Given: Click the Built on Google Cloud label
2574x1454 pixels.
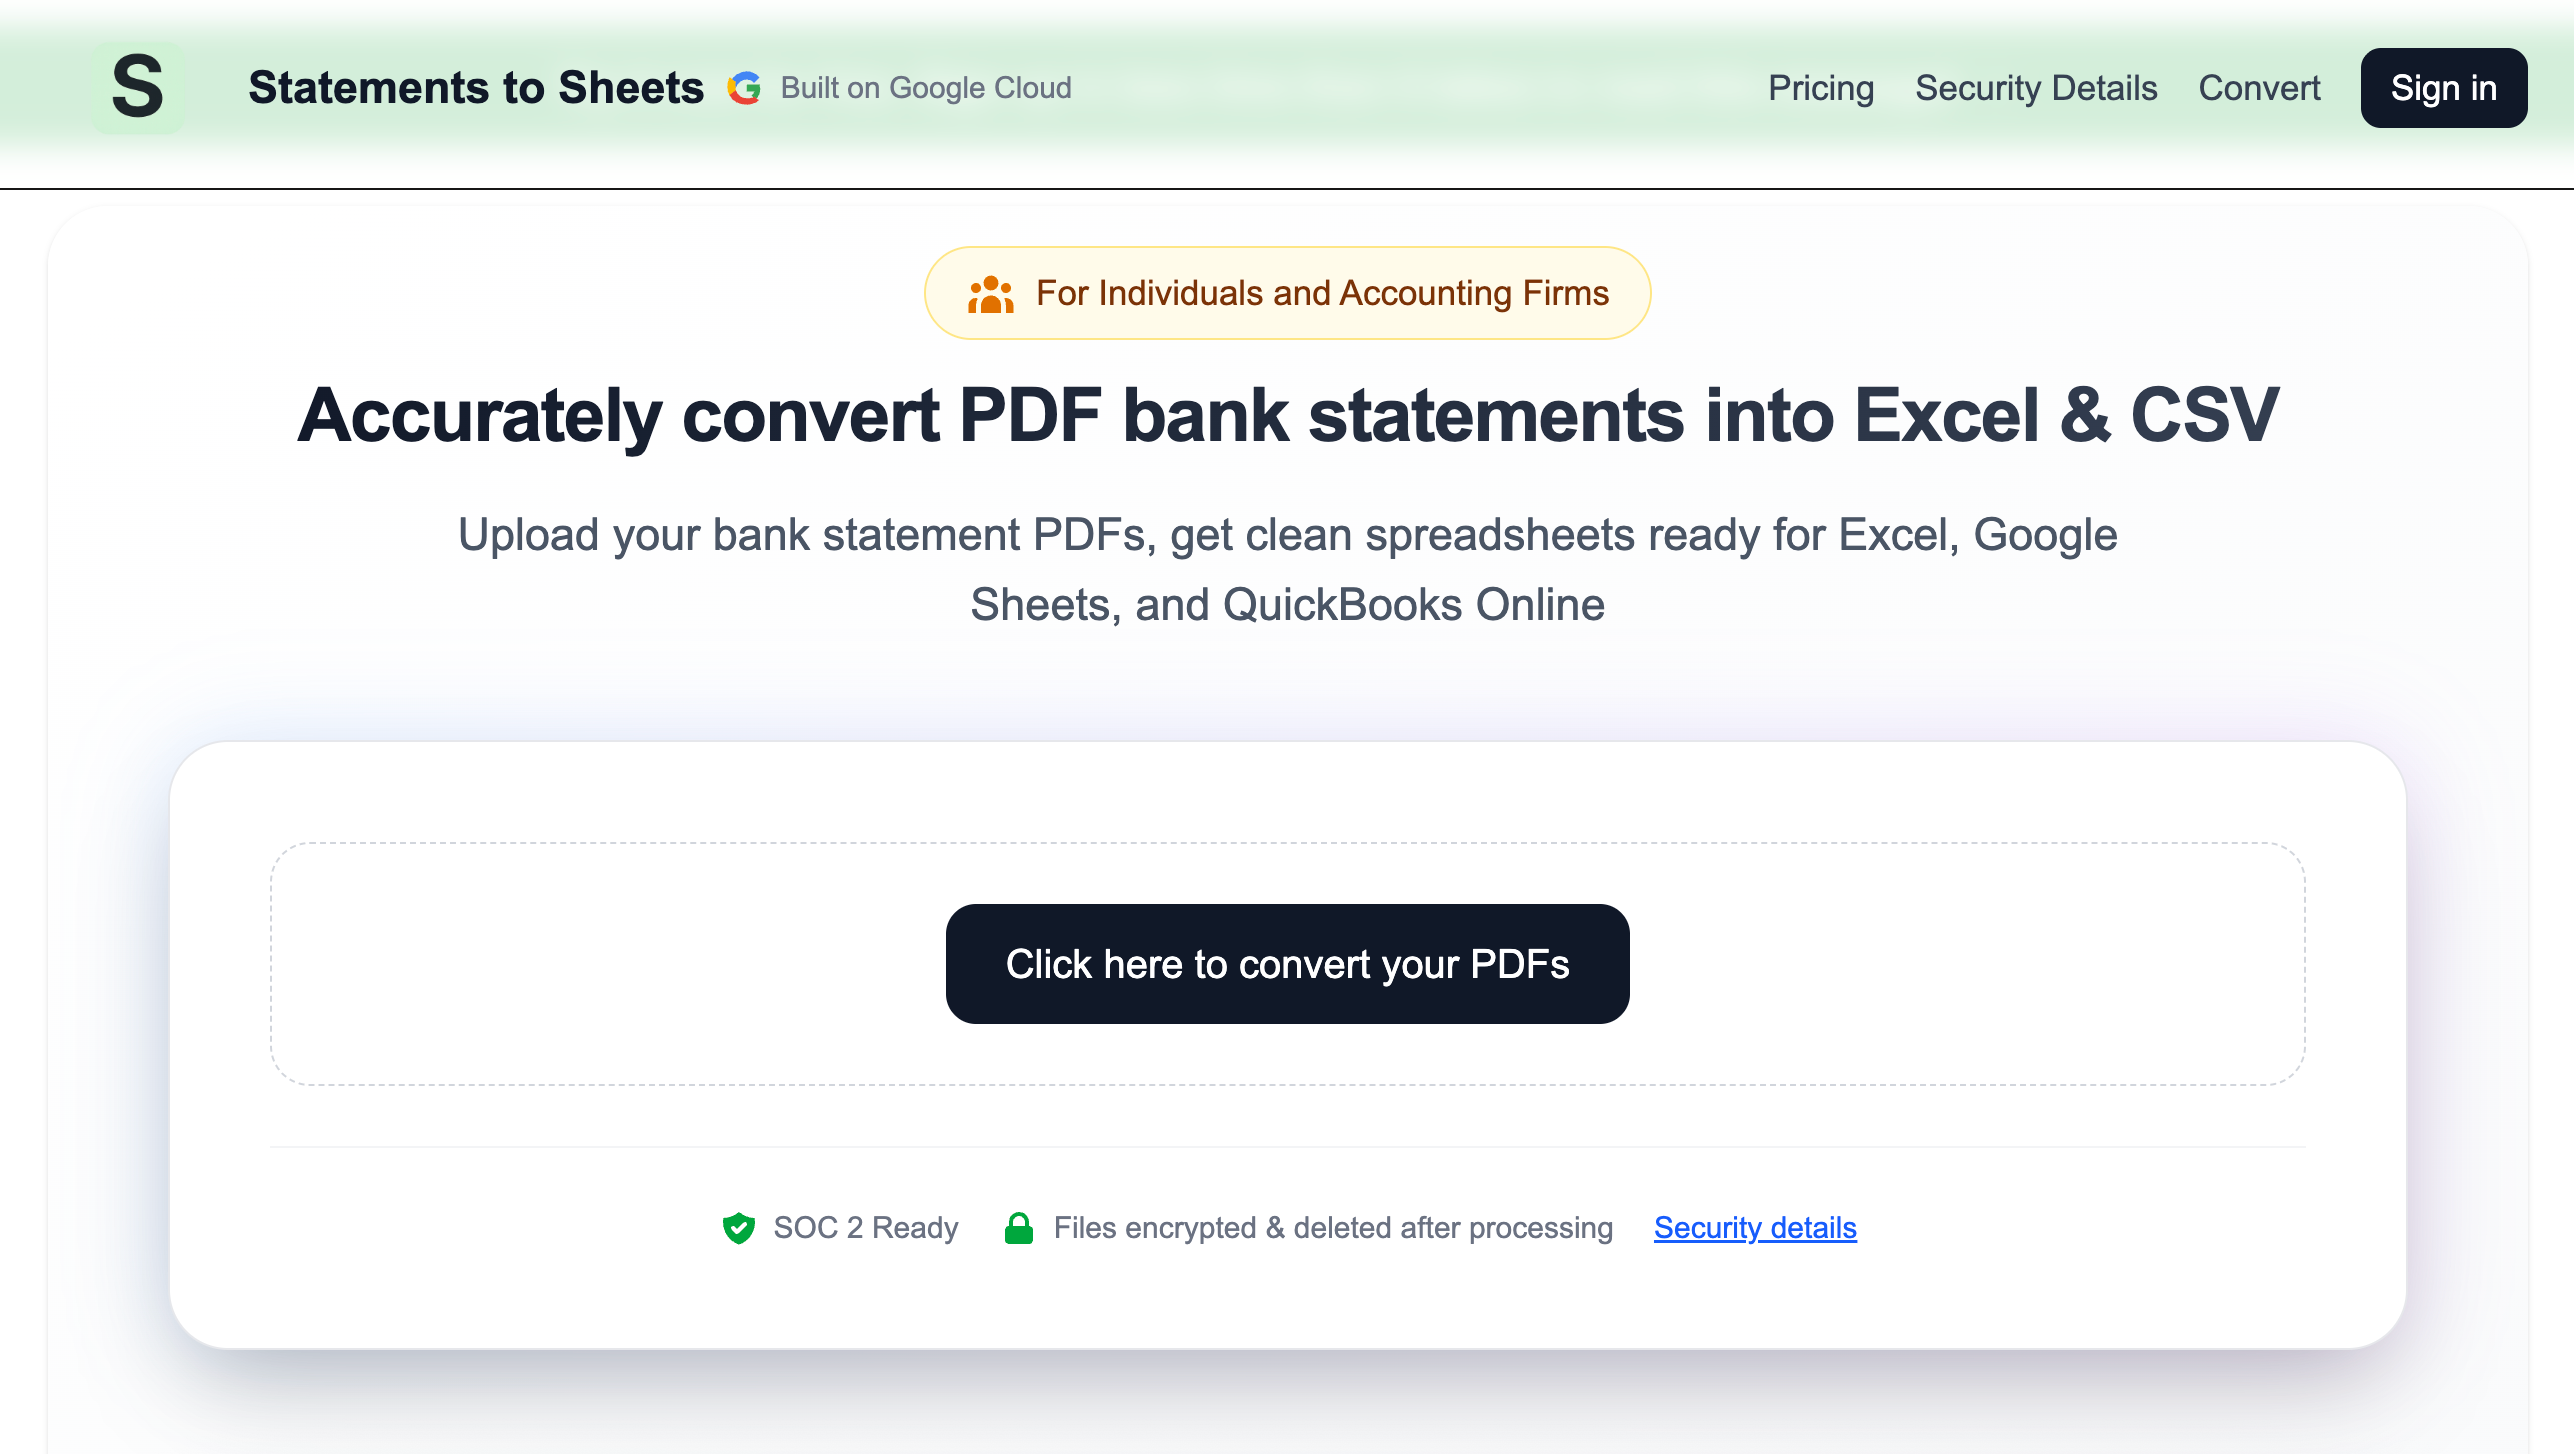Looking at the screenshot, I should click(925, 88).
